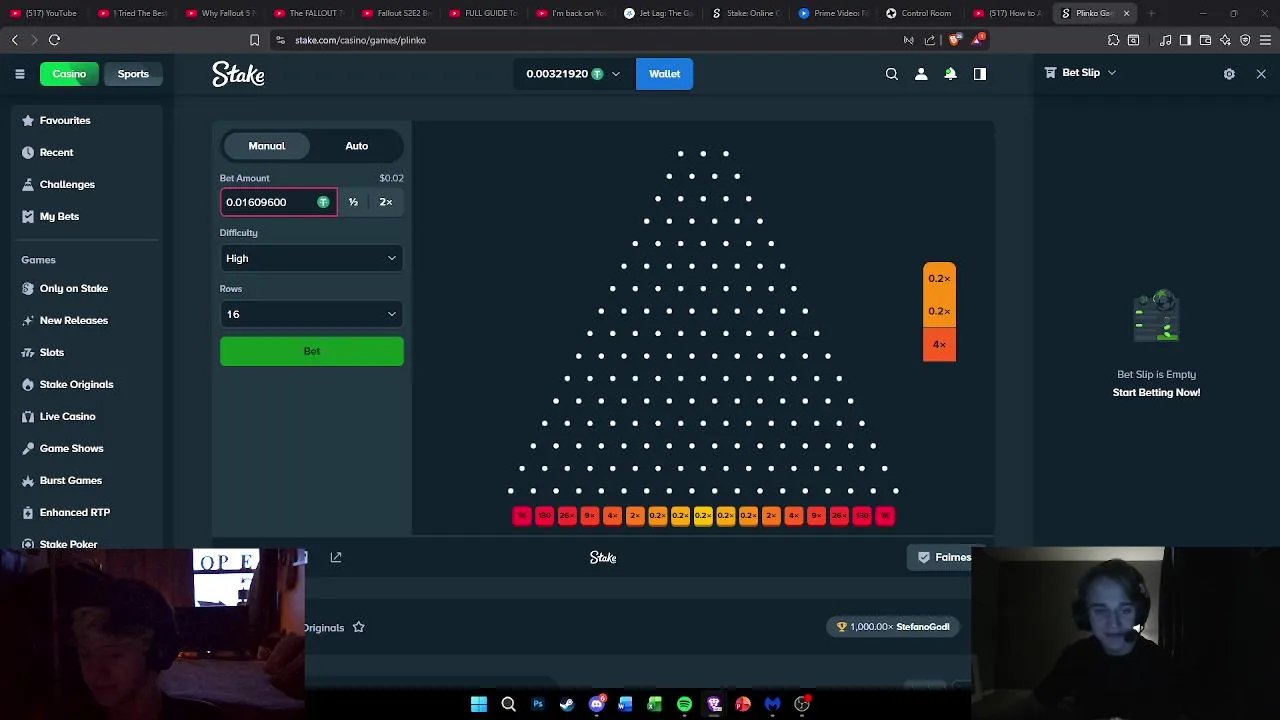Screen dimensions: 1280x720
Task: Expand the Bet Slip dropdown
Action: [x=1111, y=73]
